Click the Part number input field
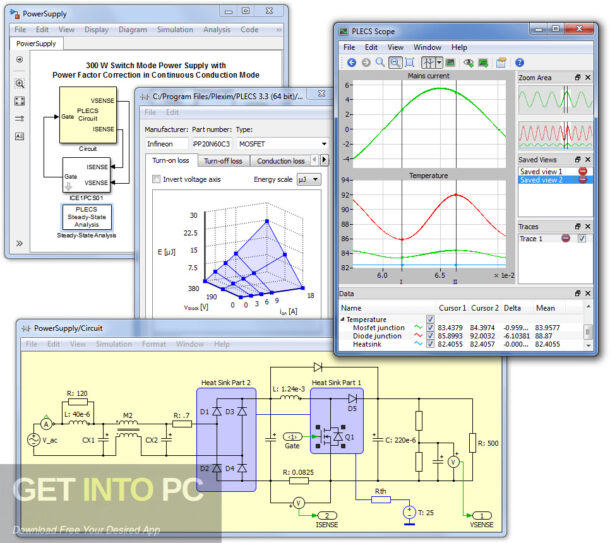 212,144
